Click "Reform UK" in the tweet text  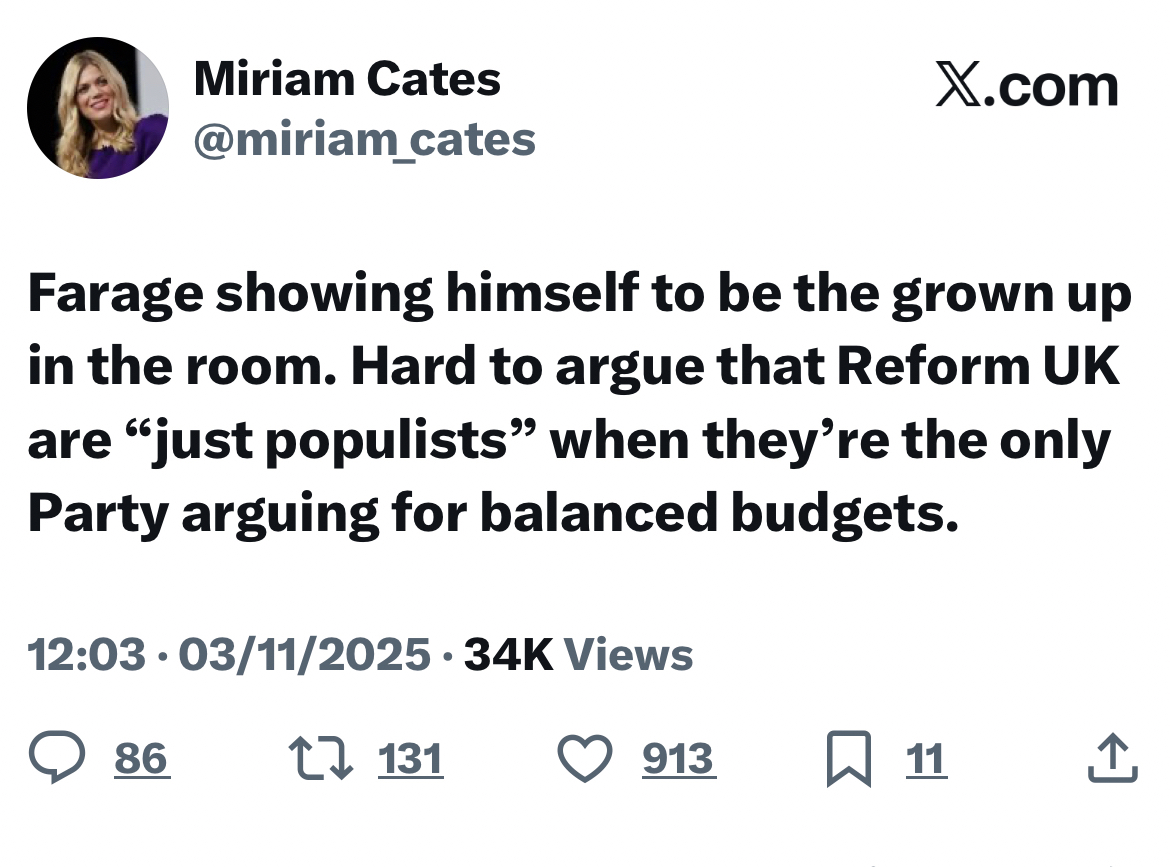tap(977, 367)
